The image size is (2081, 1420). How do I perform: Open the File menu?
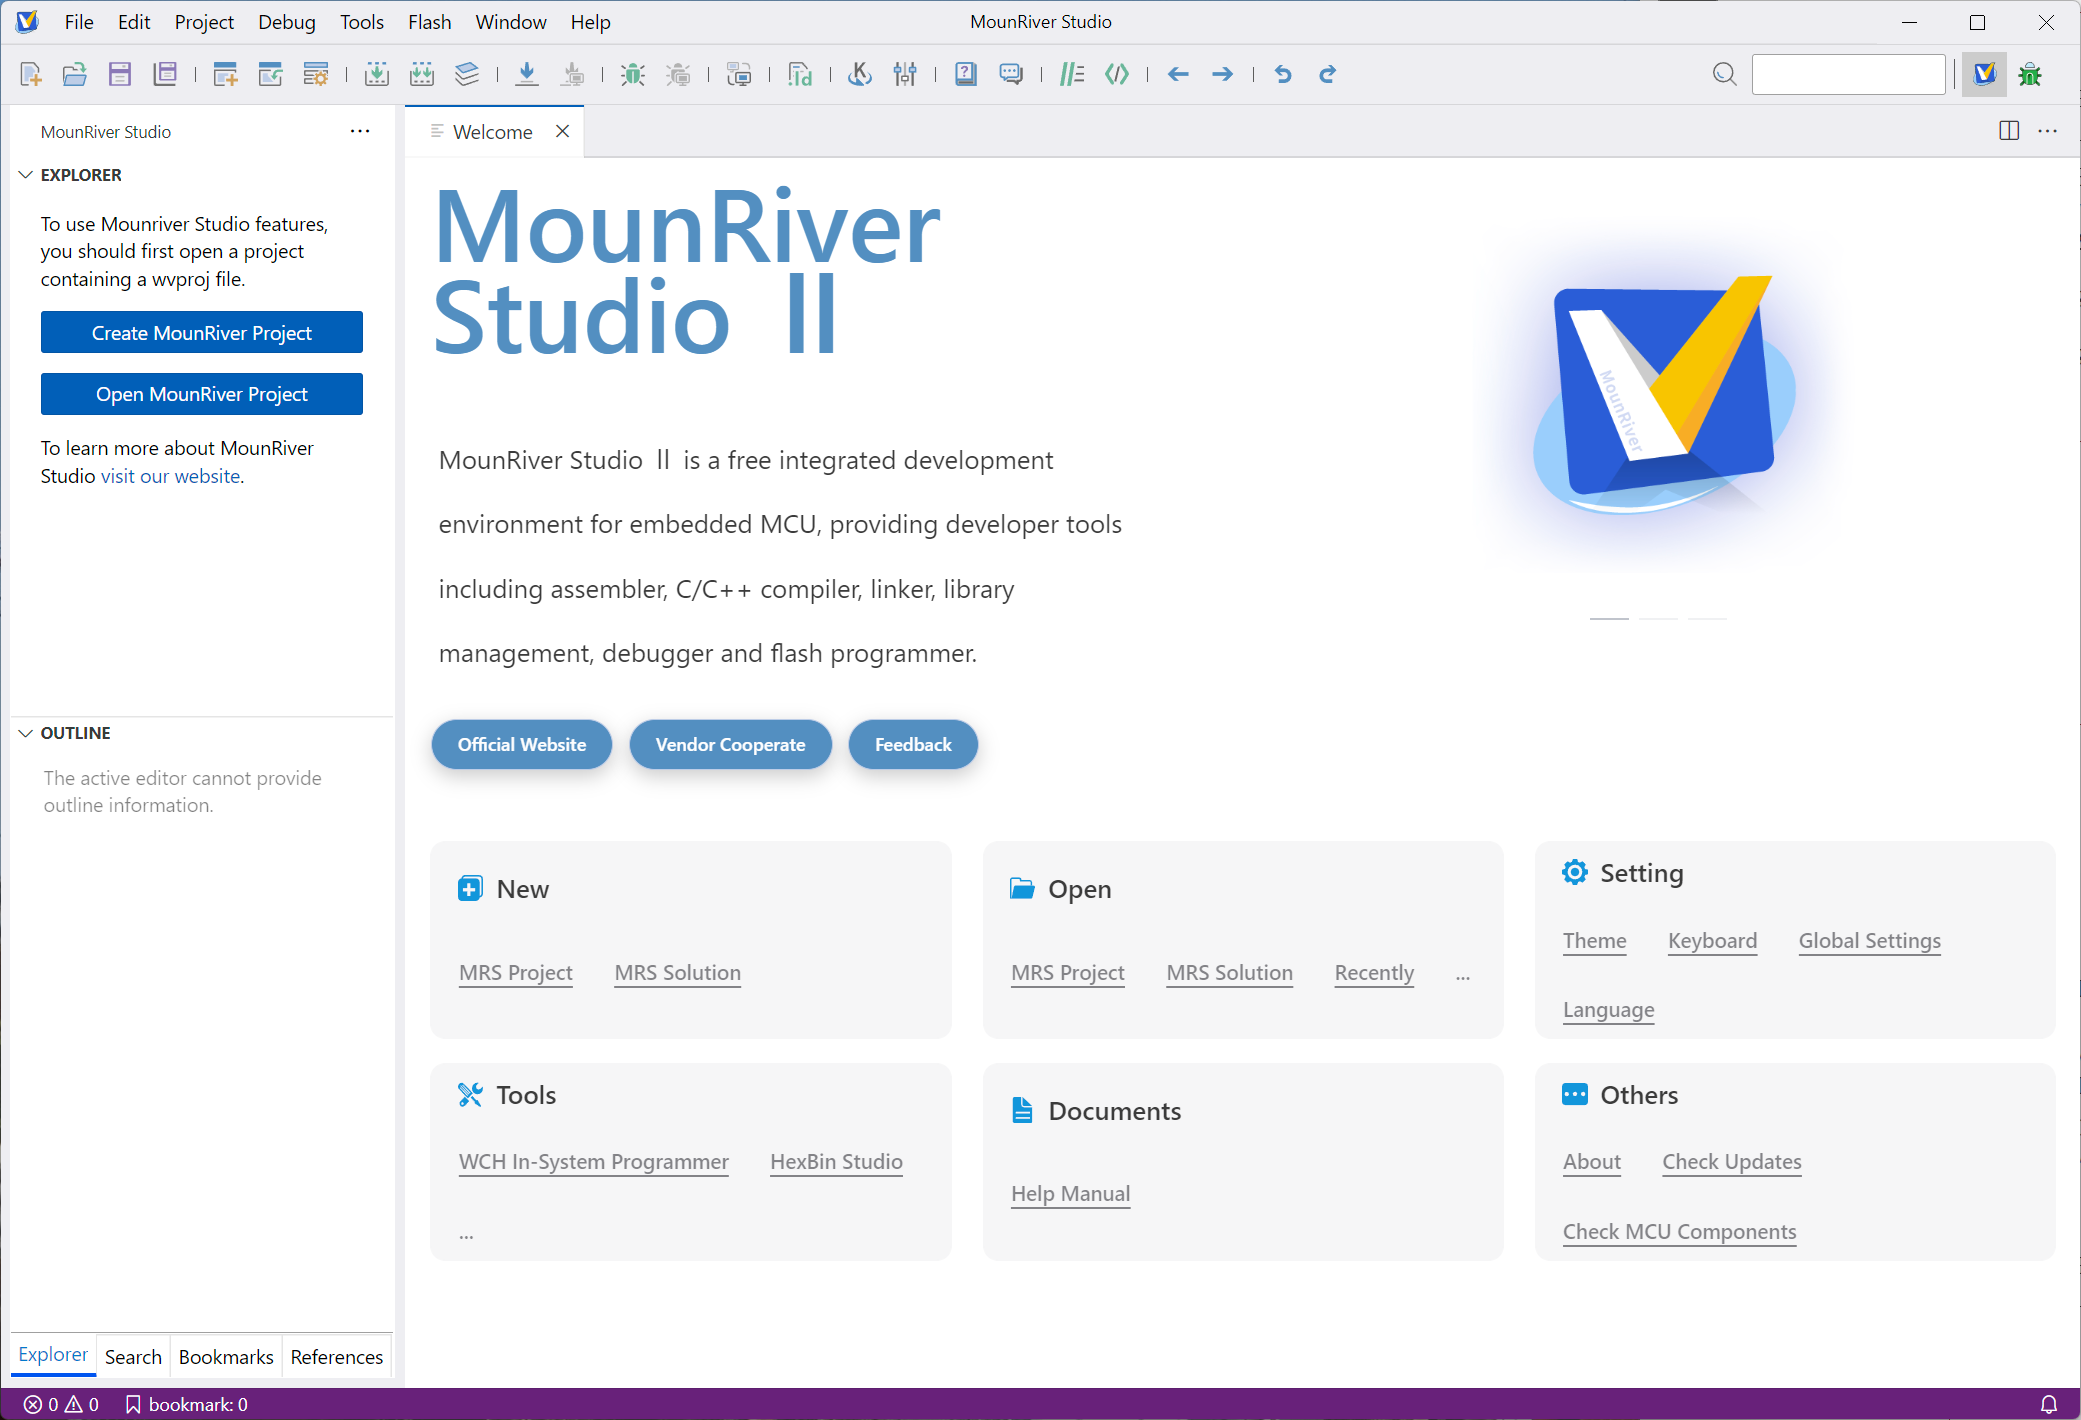click(79, 22)
